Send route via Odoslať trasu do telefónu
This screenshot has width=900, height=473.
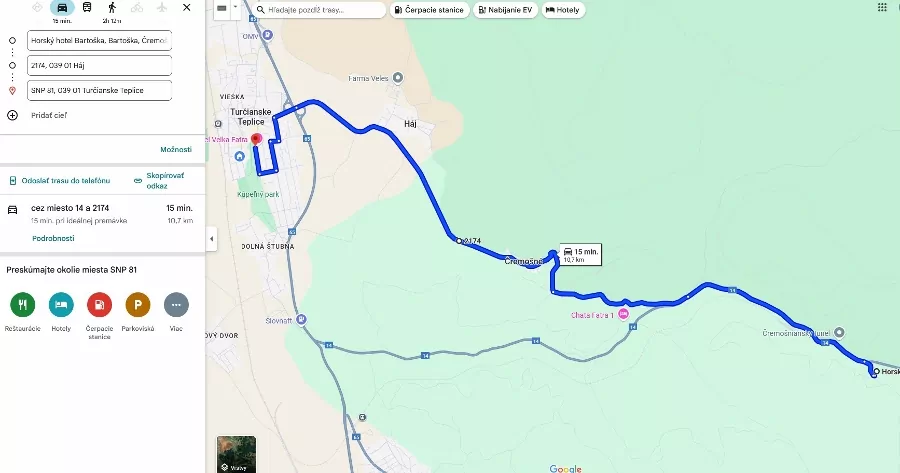(60, 181)
